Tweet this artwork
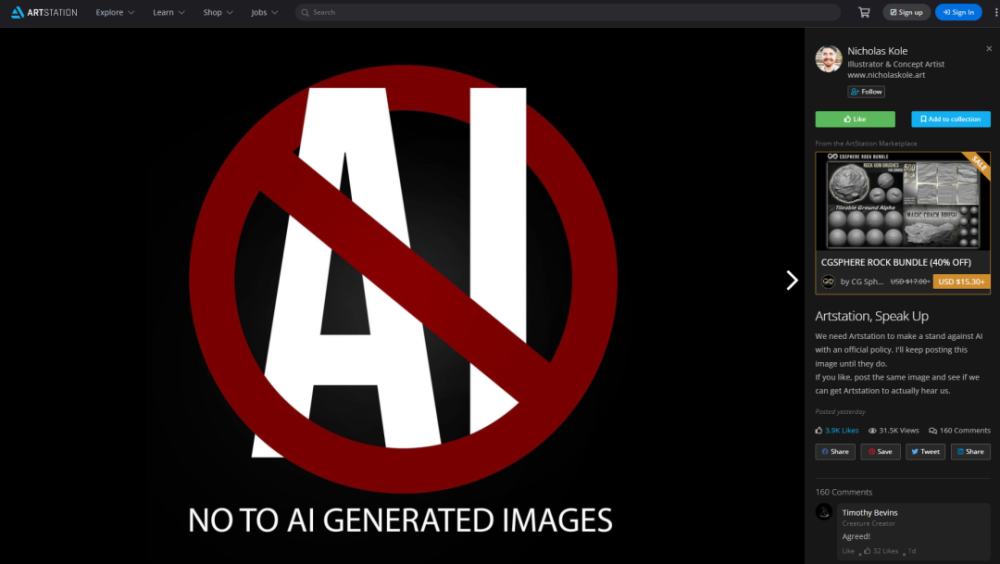The height and width of the screenshot is (564, 1000). coord(925,452)
